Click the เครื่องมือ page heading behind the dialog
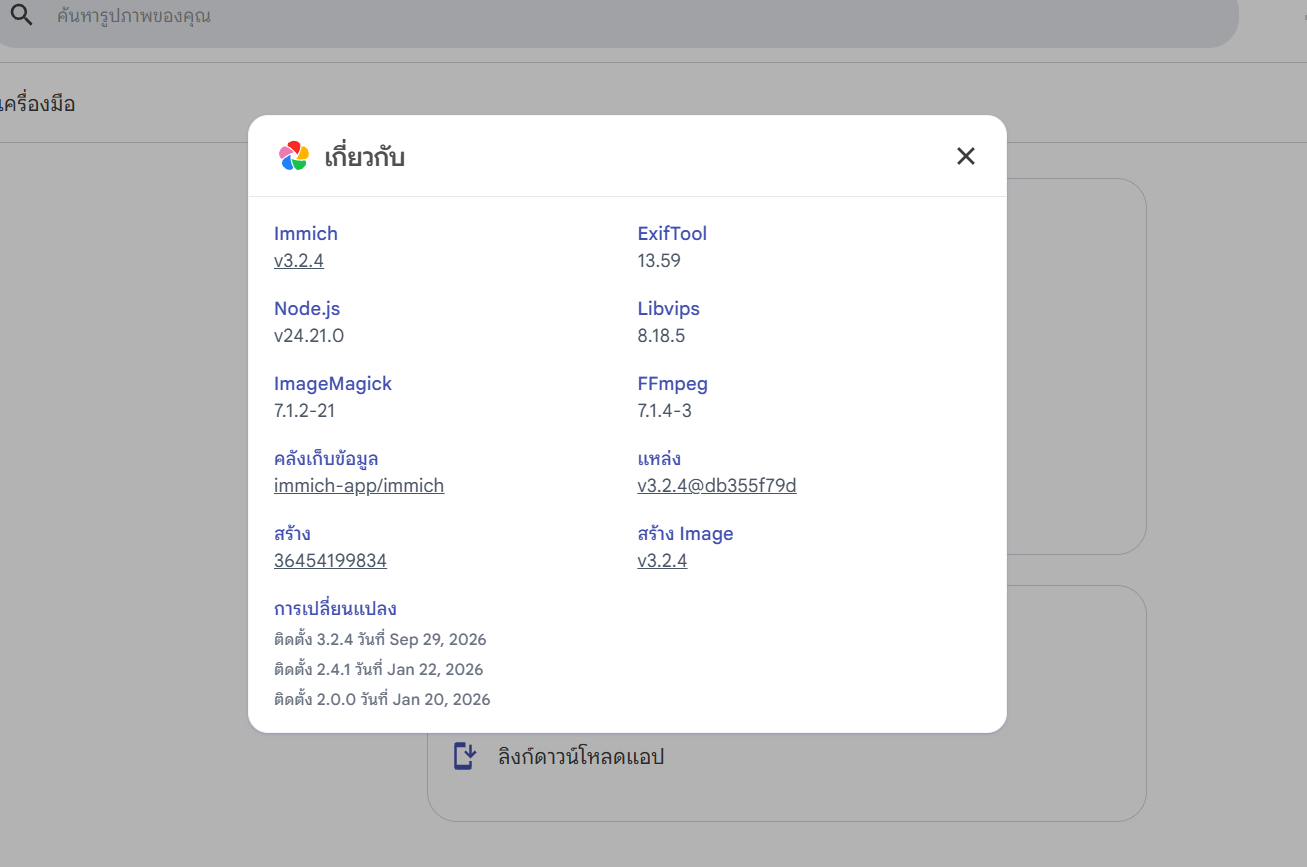 pyautogui.click(x=37, y=104)
